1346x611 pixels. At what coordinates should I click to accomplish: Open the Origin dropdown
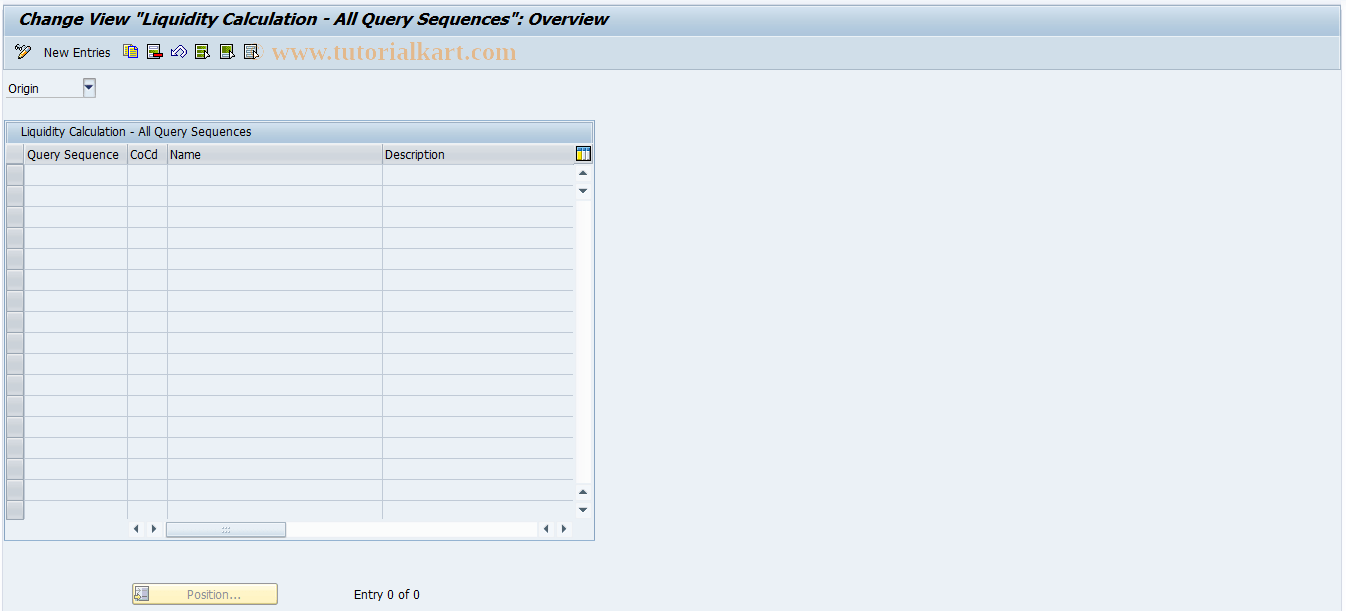pos(88,87)
